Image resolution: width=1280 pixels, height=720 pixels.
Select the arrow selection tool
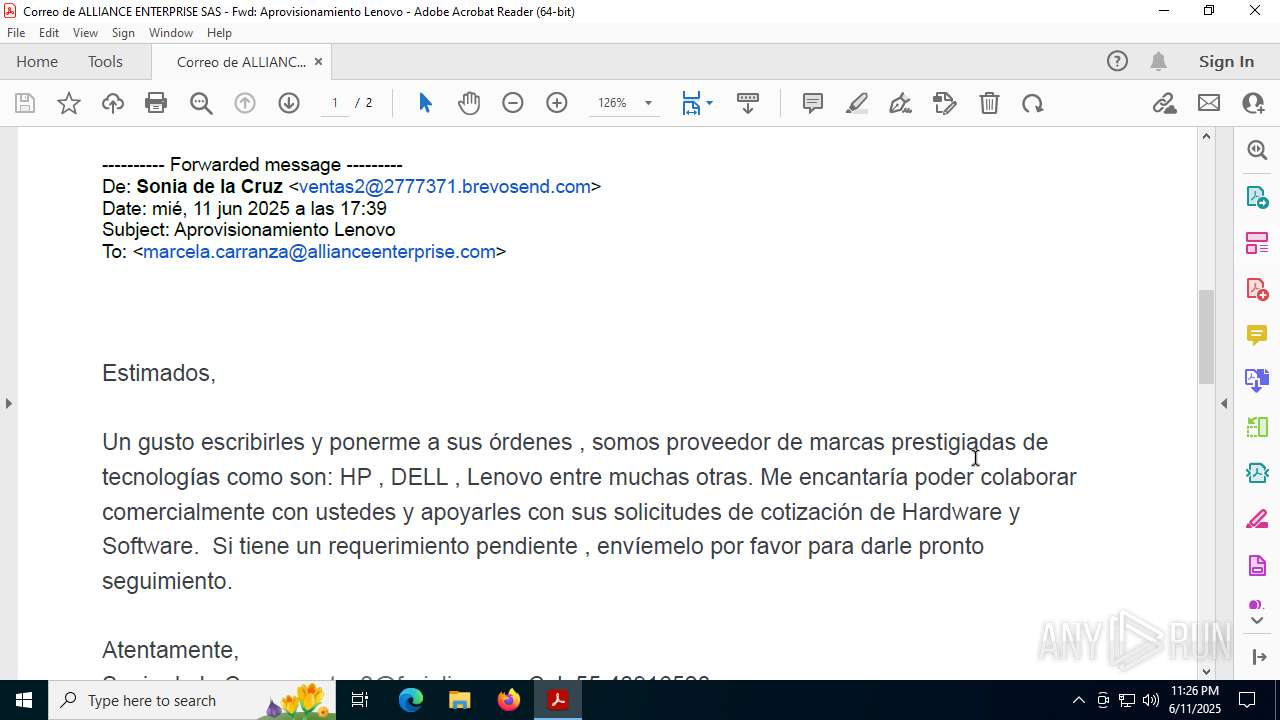(x=425, y=103)
